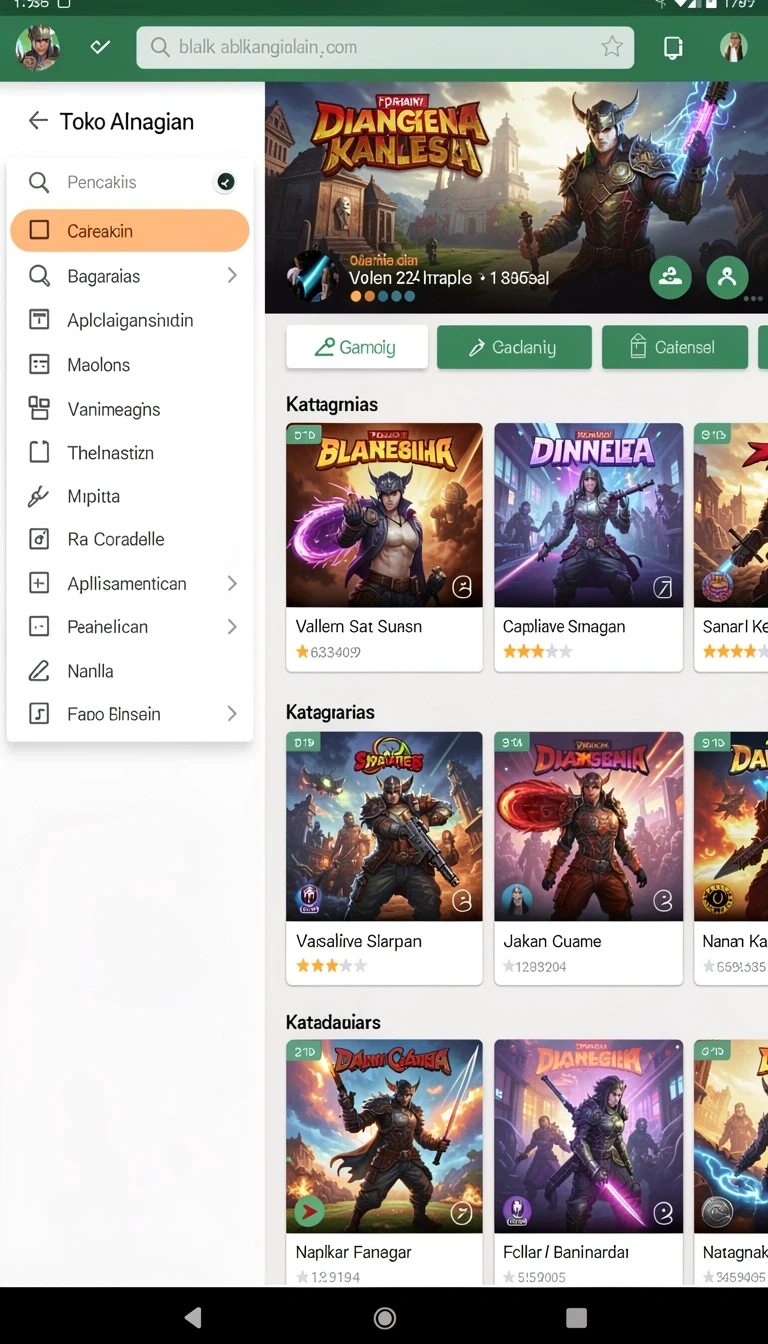Tap circle badge on Vallern Sat Suasn artwork
This screenshot has height=1344, width=768.
click(x=462, y=587)
